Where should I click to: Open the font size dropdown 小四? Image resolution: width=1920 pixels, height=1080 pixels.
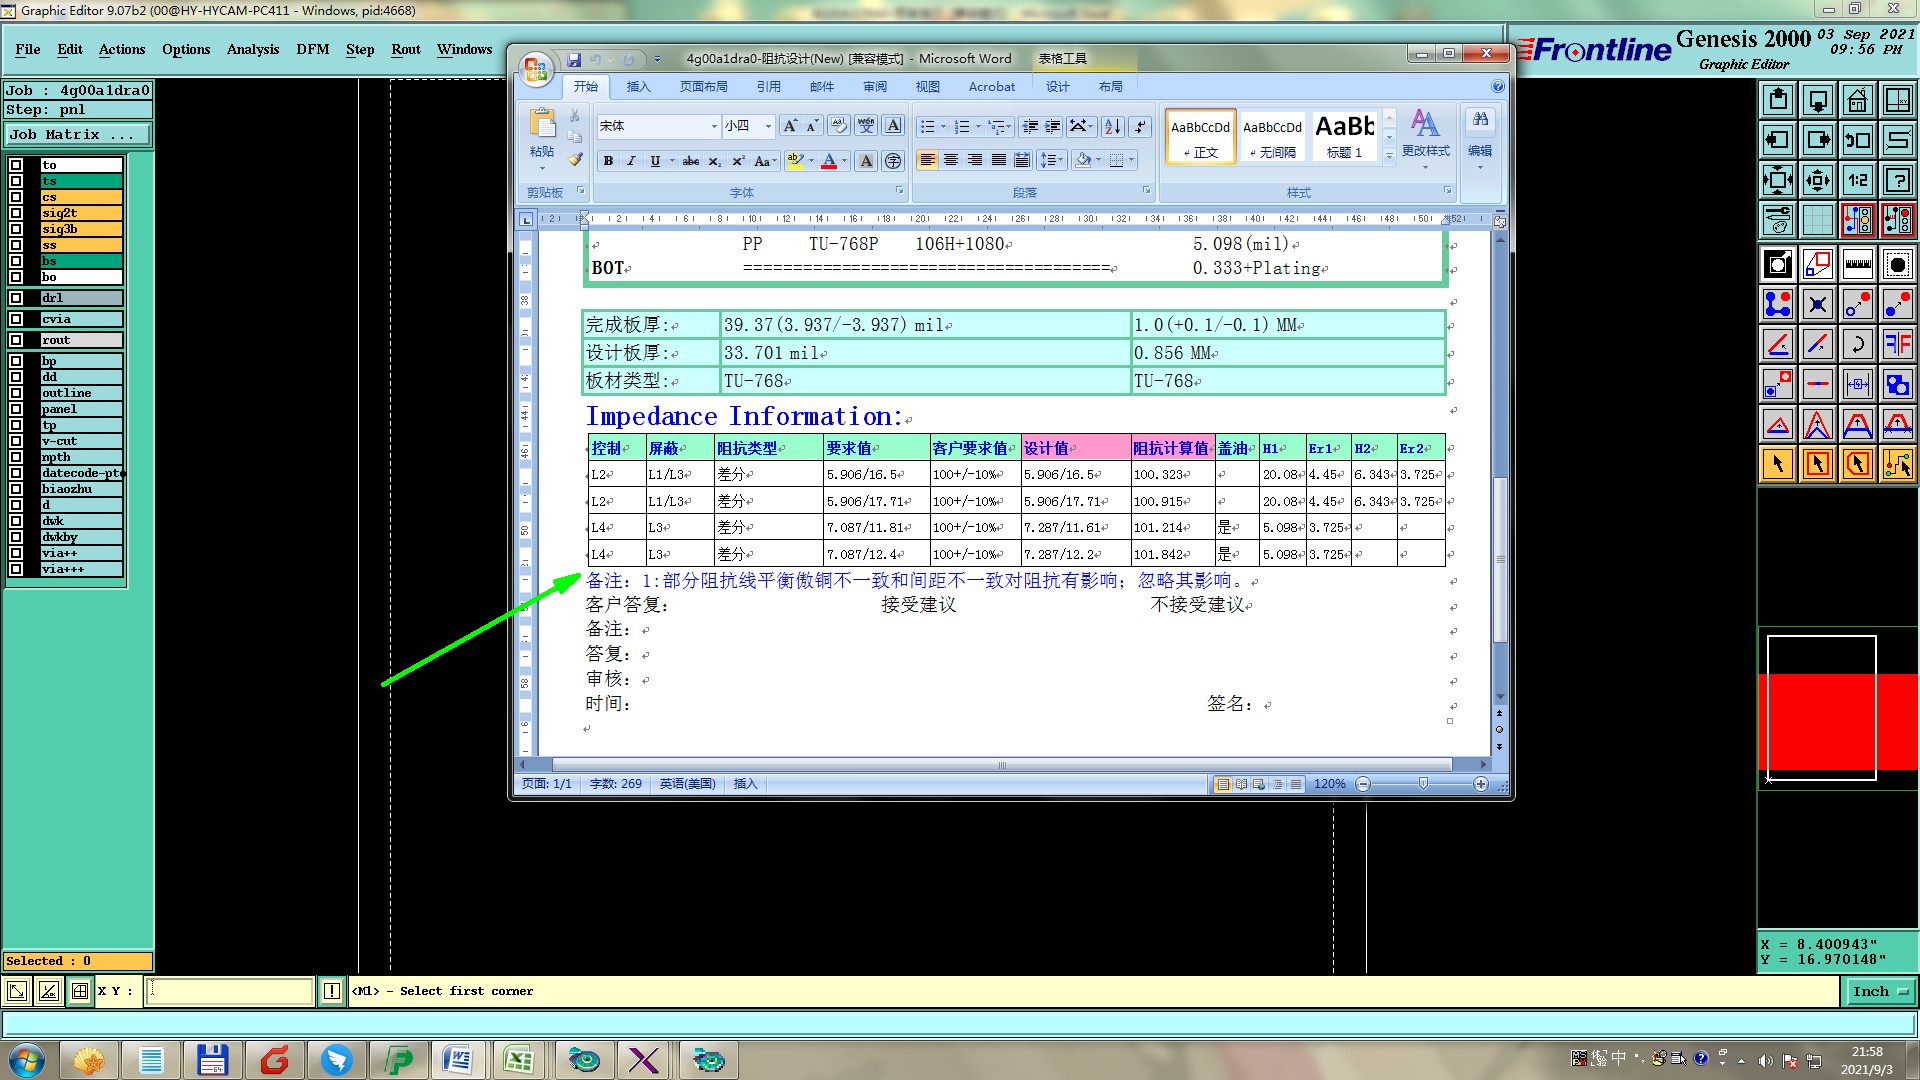pos(768,126)
